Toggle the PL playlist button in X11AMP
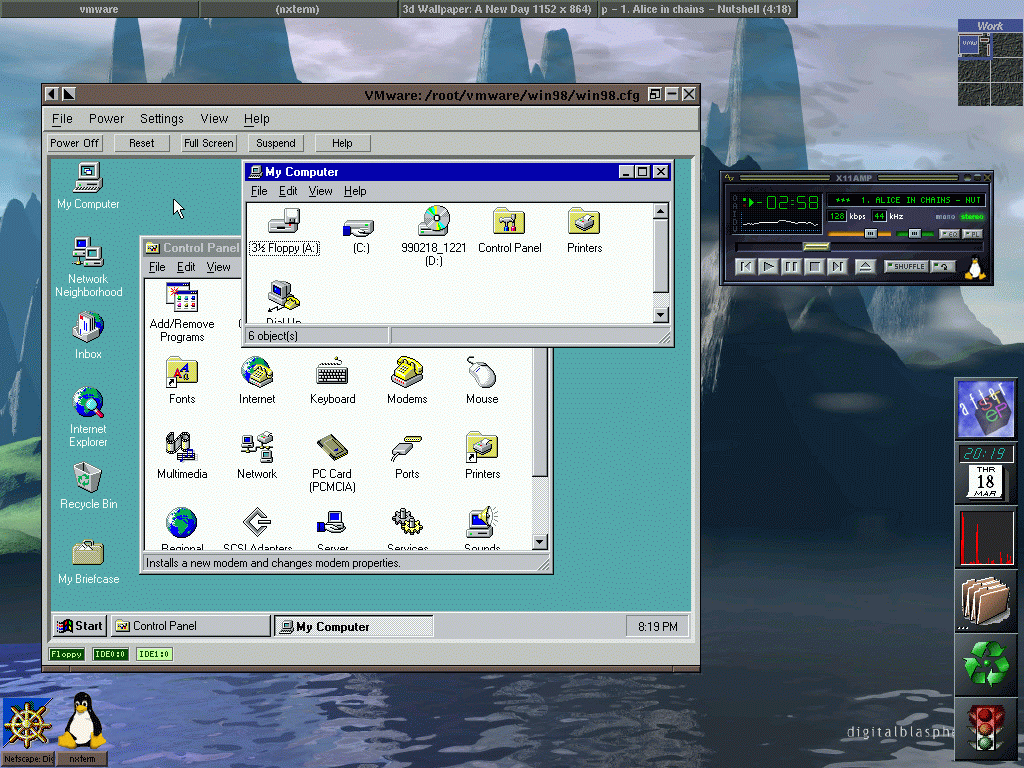Viewport: 1024px width, 768px height. click(972, 234)
